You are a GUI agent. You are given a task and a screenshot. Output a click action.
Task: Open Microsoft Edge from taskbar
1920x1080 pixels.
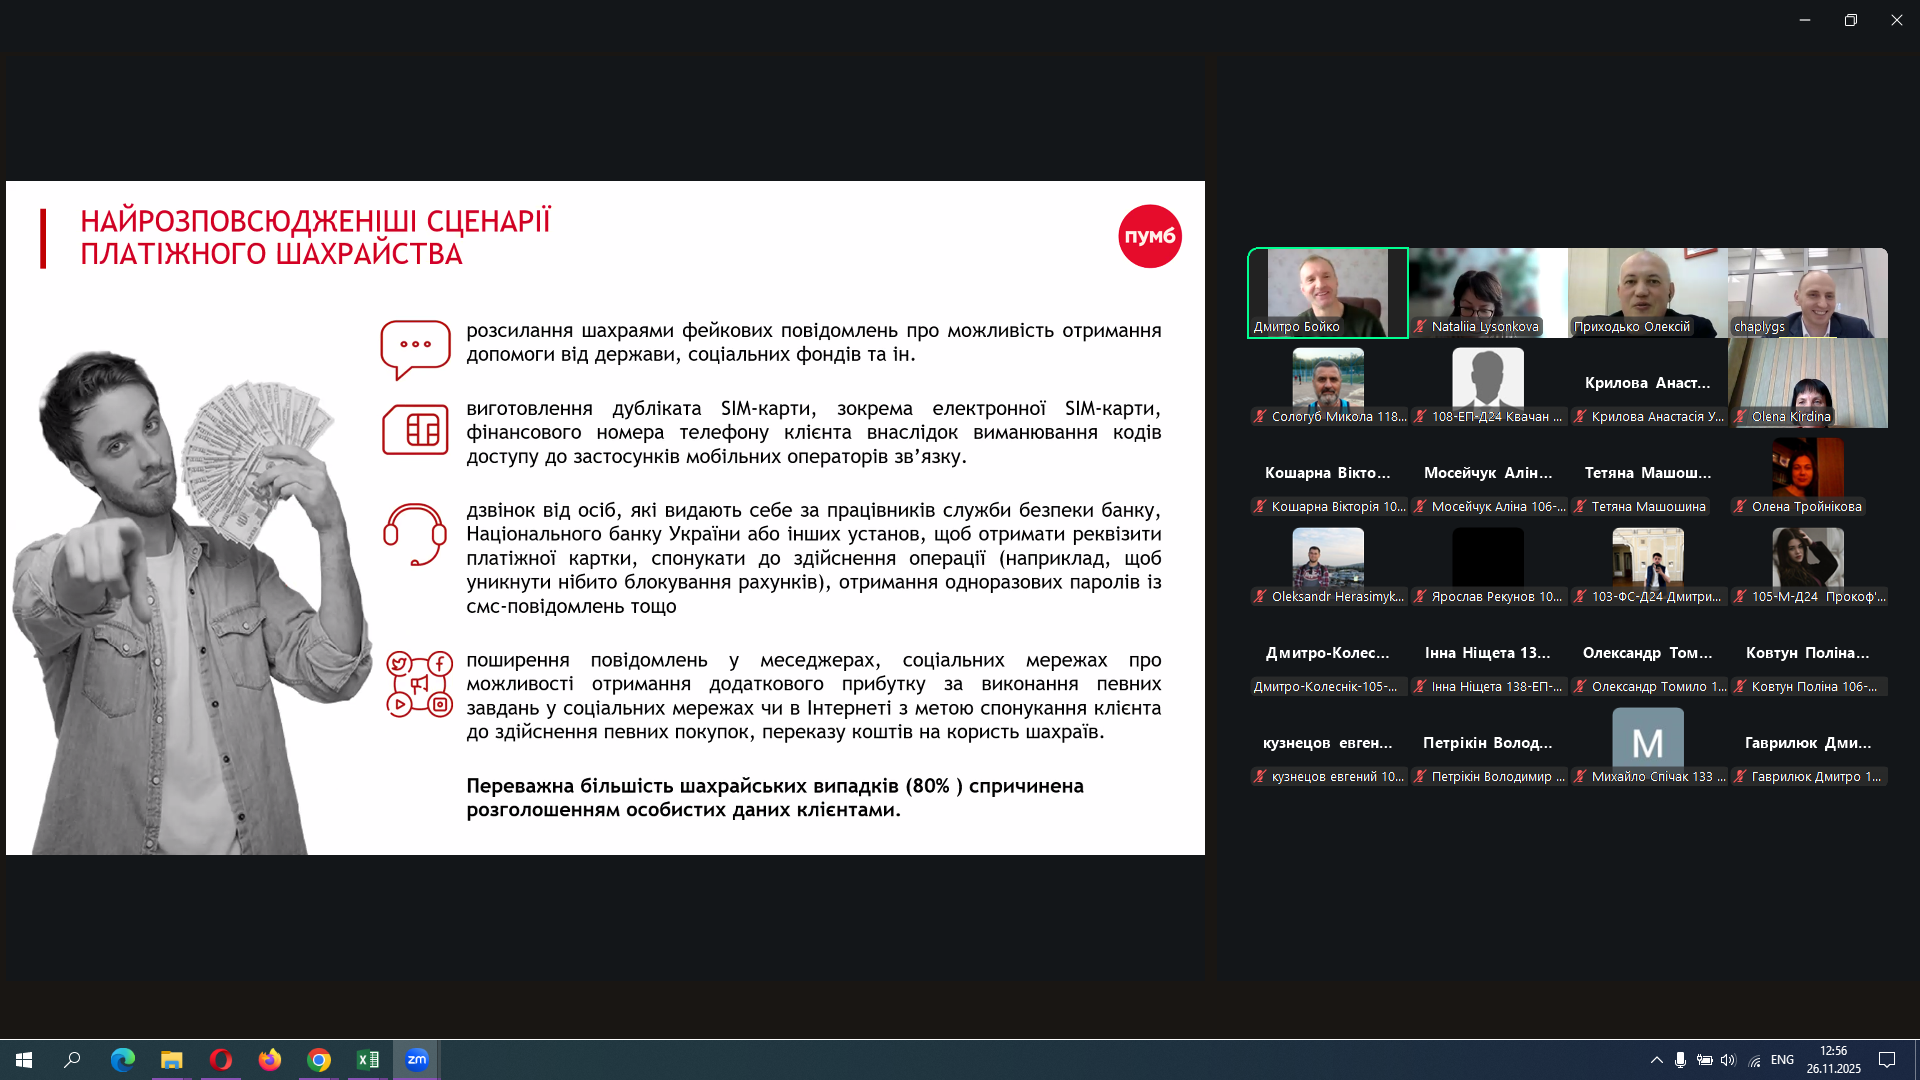[x=122, y=1060]
